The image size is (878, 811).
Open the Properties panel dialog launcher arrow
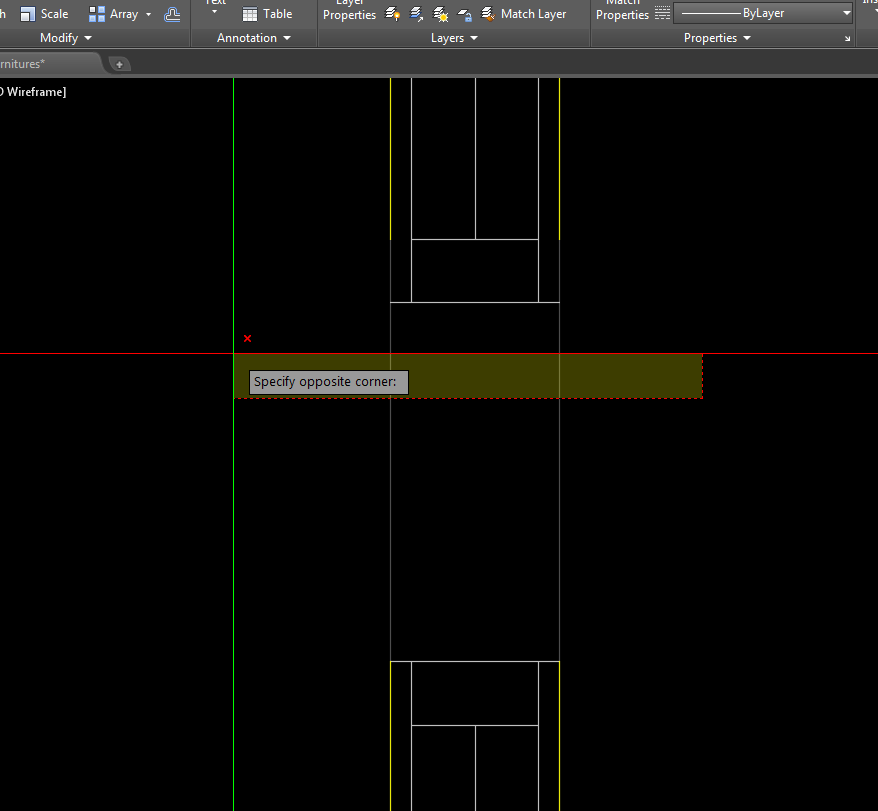(x=847, y=37)
